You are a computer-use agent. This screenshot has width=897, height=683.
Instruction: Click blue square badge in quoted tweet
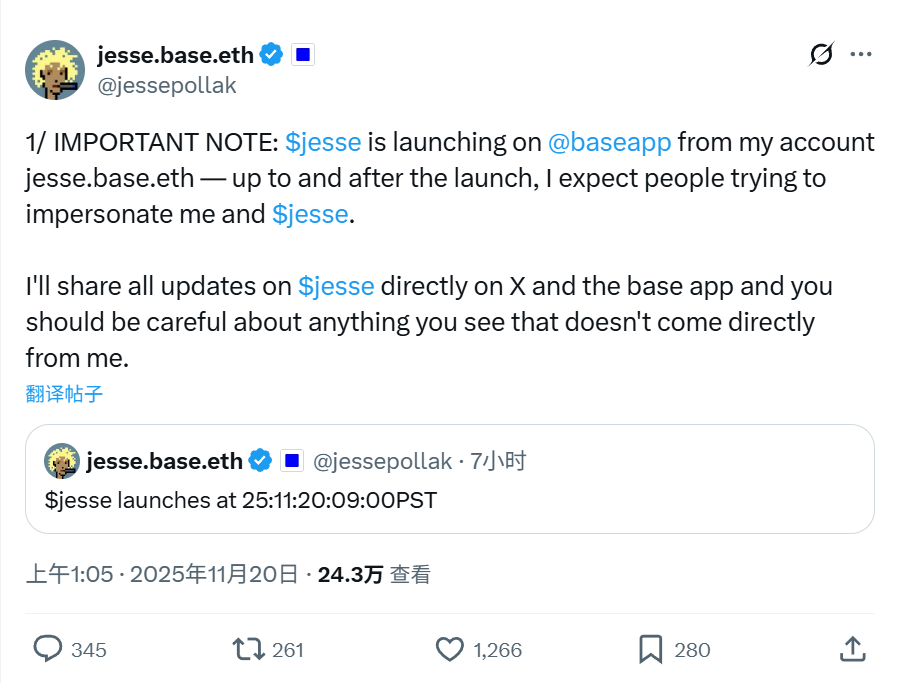[291, 461]
